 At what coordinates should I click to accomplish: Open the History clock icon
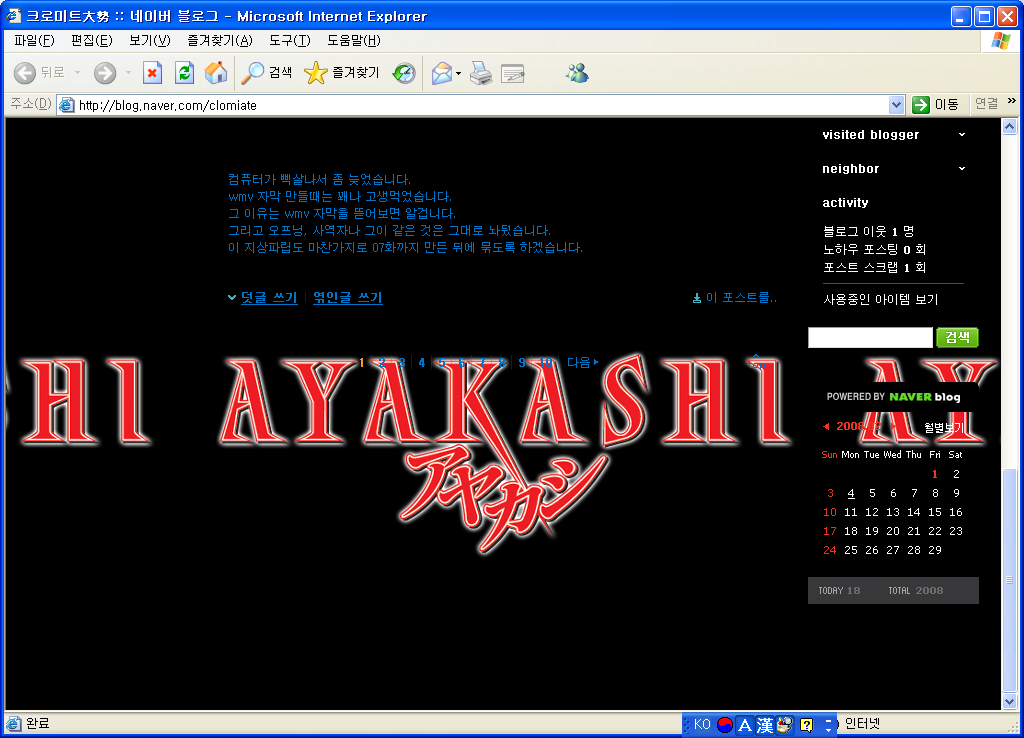coord(404,72)
